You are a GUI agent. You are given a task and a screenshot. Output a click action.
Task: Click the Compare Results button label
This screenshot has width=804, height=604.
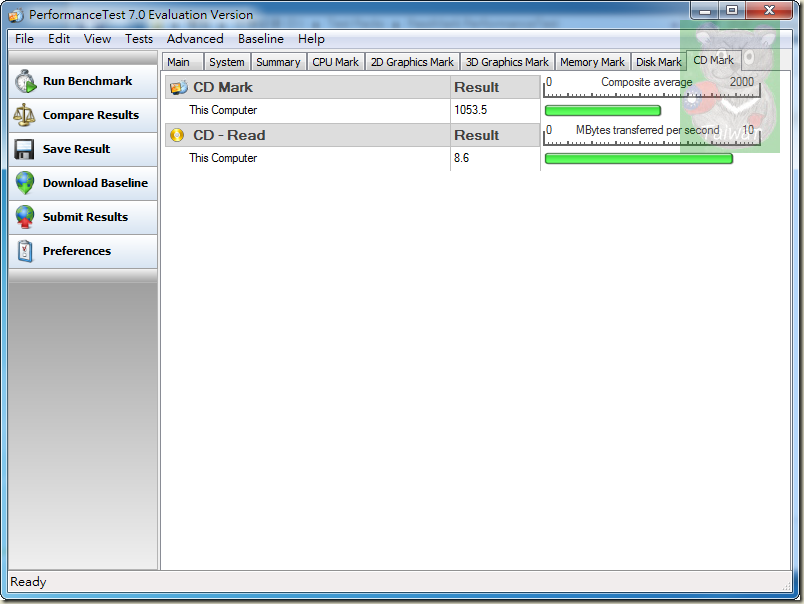(x=91, y=115)
